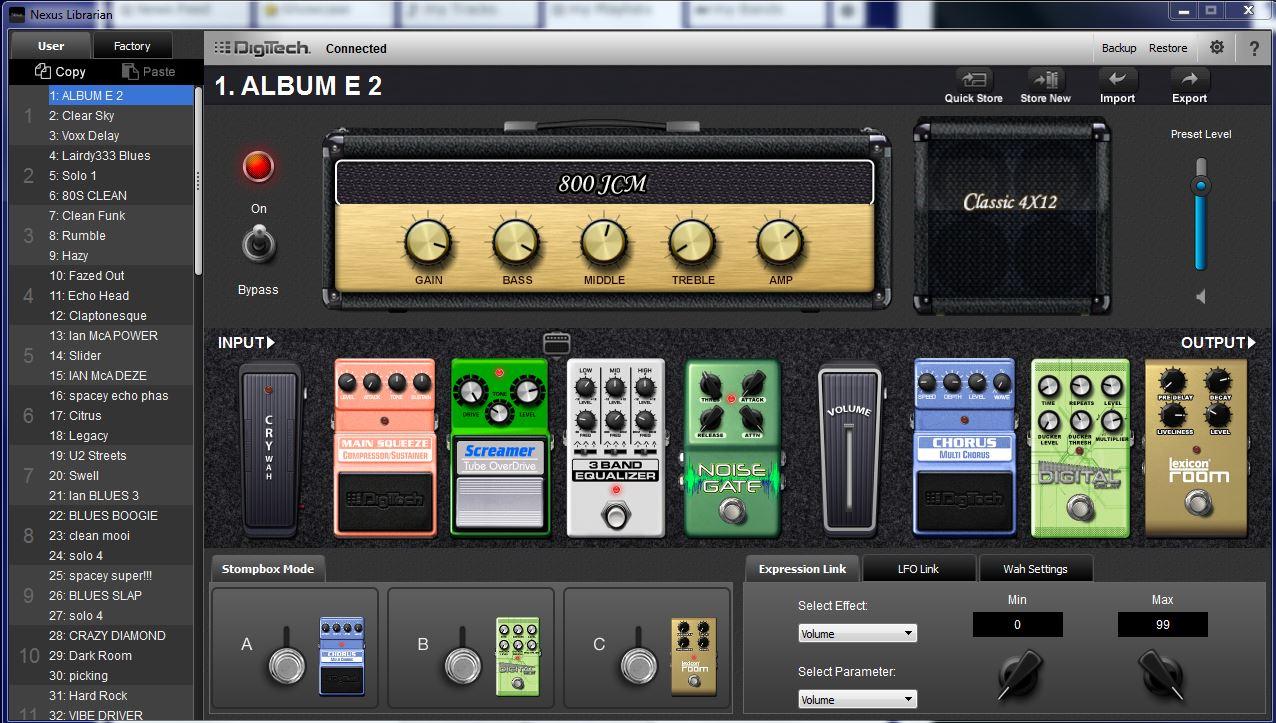Open the settings gear icon

click(1217, 48)
